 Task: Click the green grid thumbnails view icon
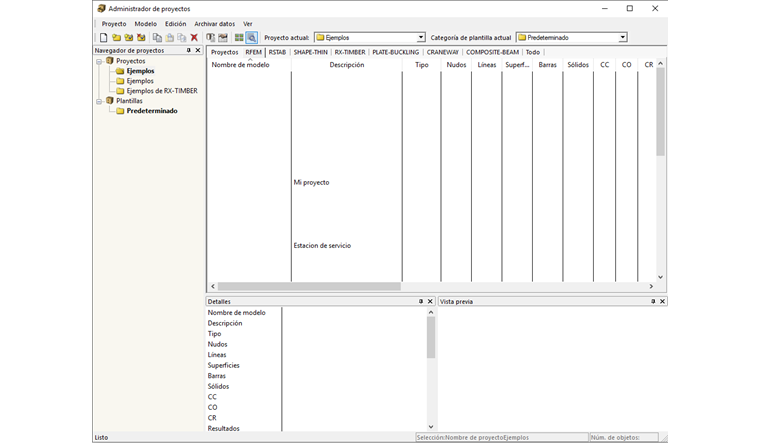tap(239, 37)
